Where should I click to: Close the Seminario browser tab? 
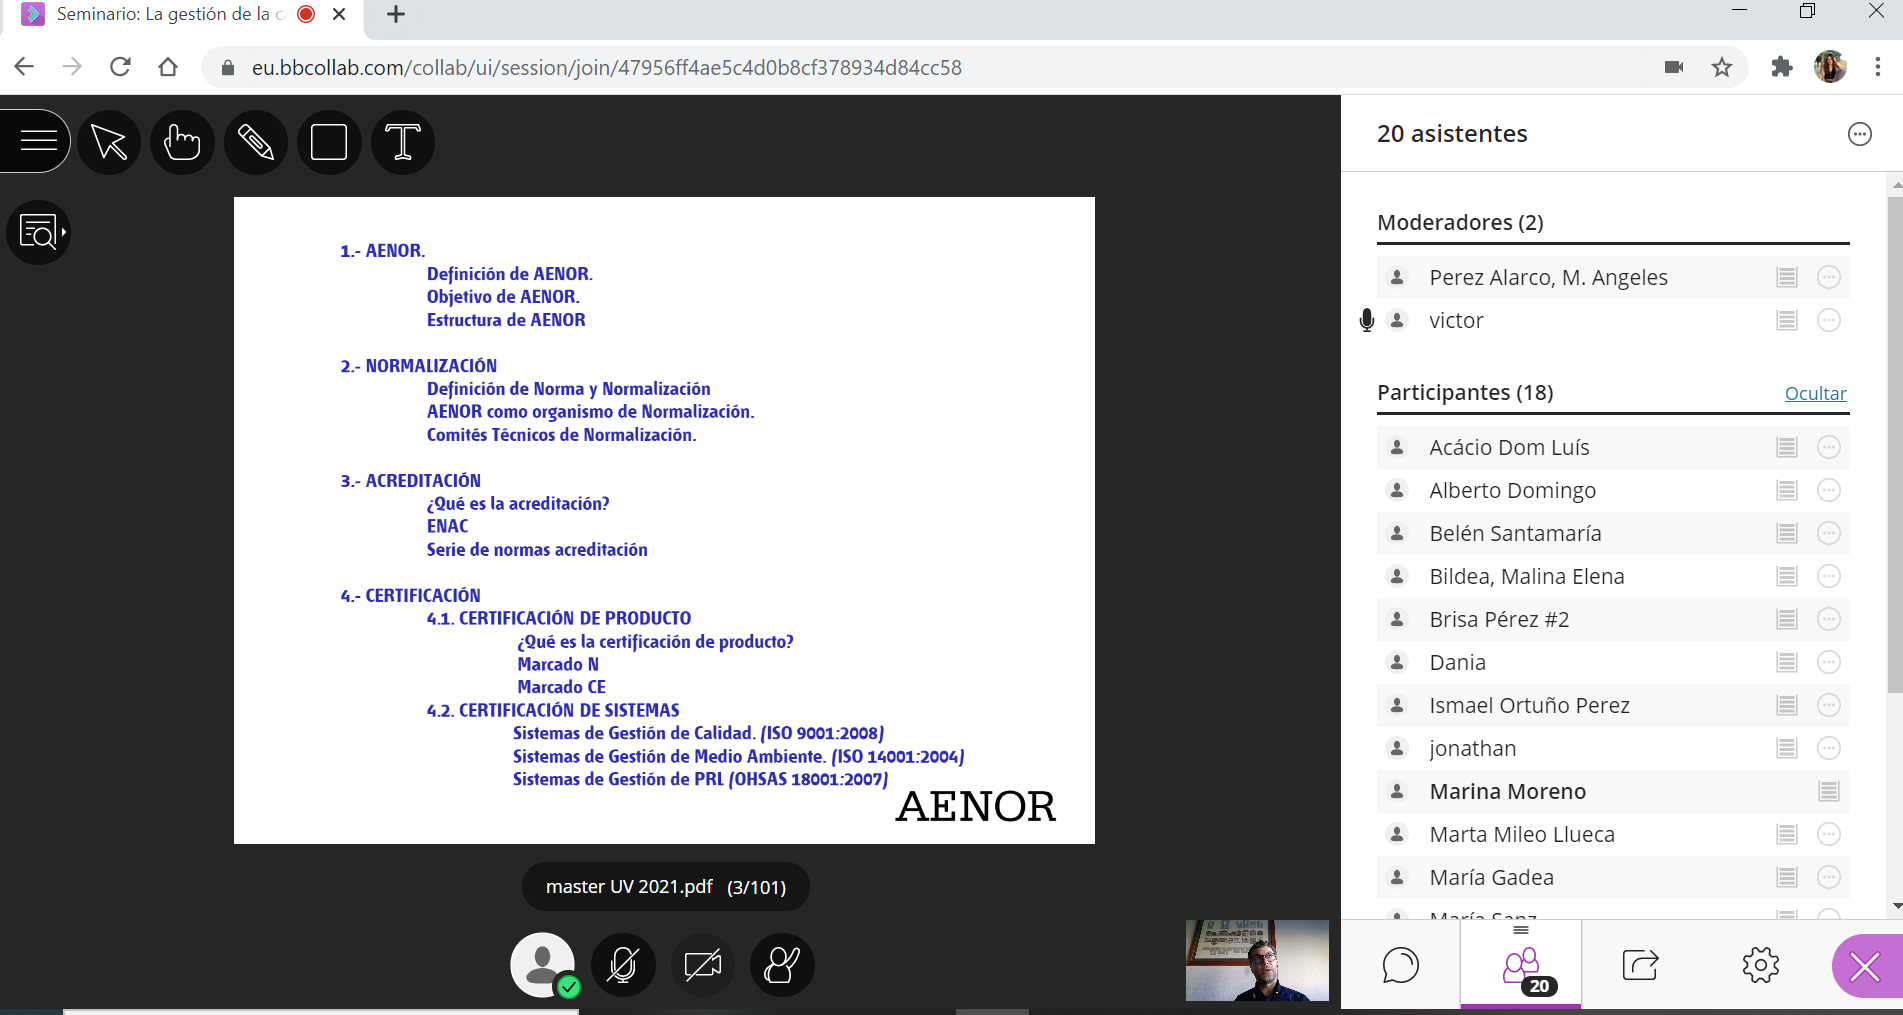point(339,14)
